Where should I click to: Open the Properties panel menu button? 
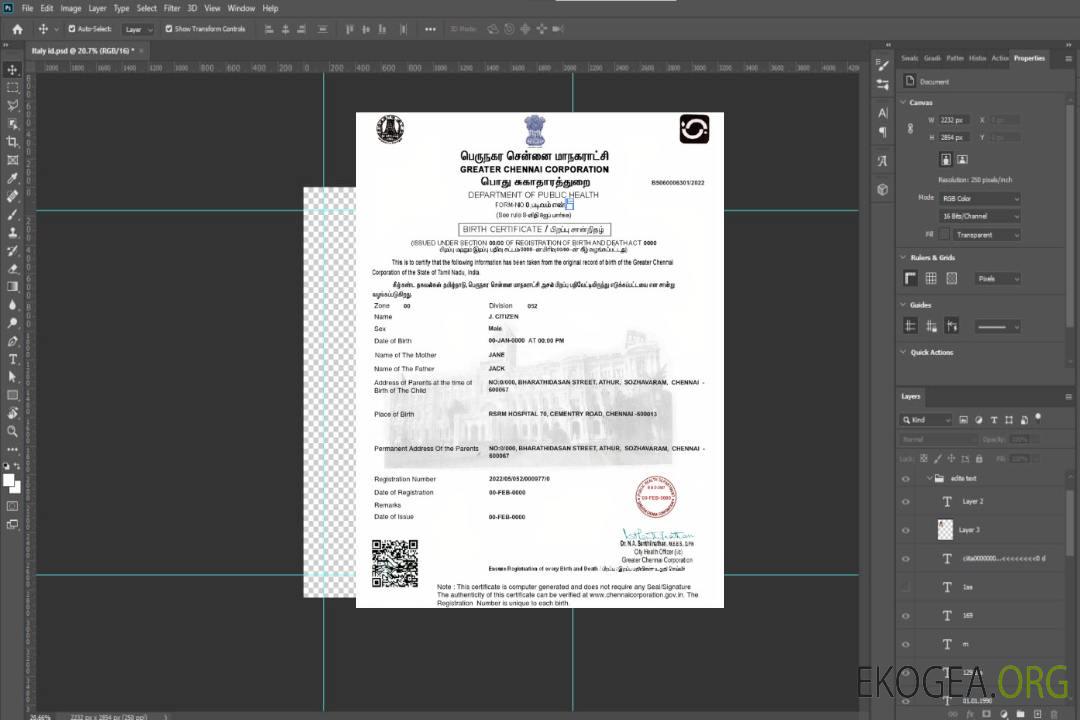[x=1068, y=59]
